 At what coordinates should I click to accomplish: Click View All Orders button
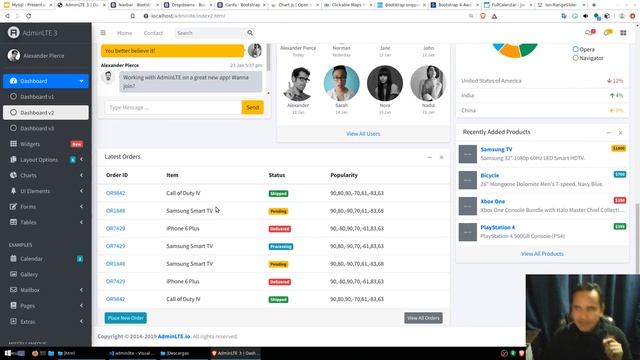tap(423, 318)
